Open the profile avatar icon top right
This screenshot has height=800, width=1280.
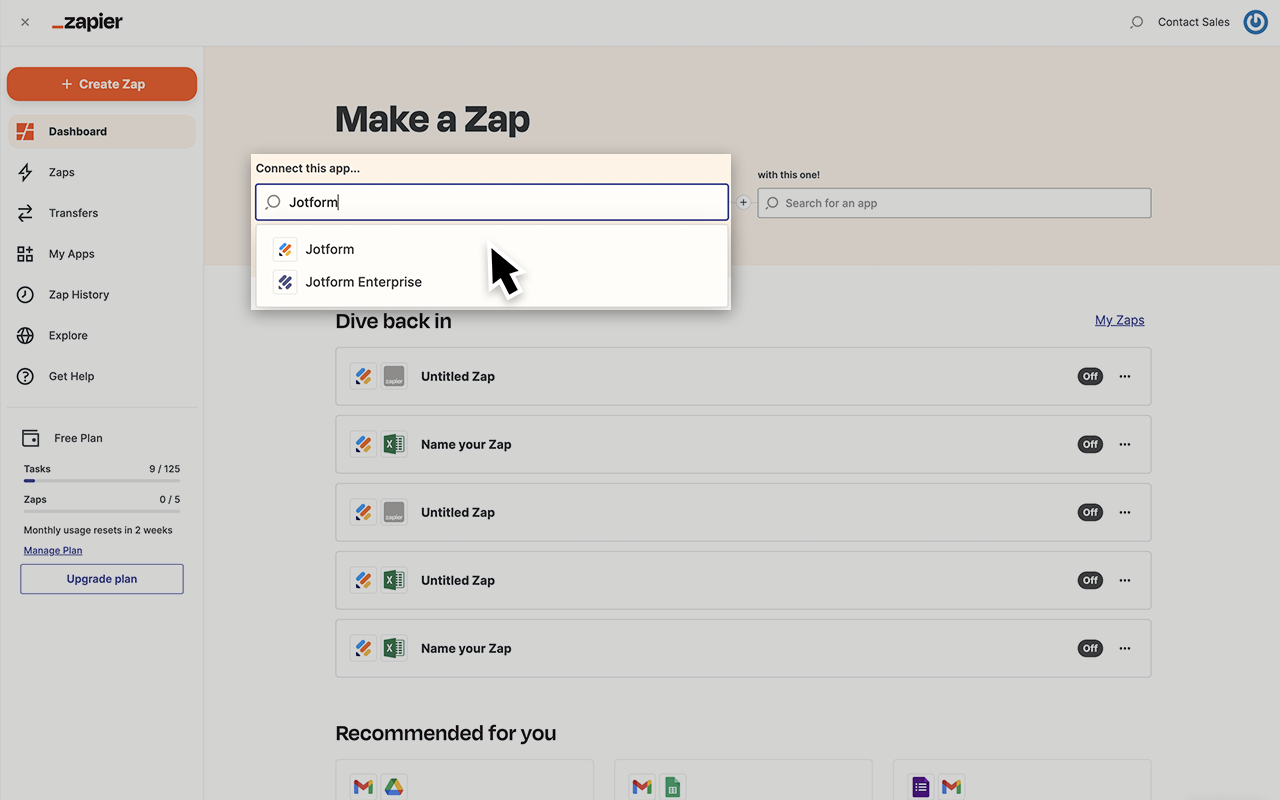coord(1255,21)
